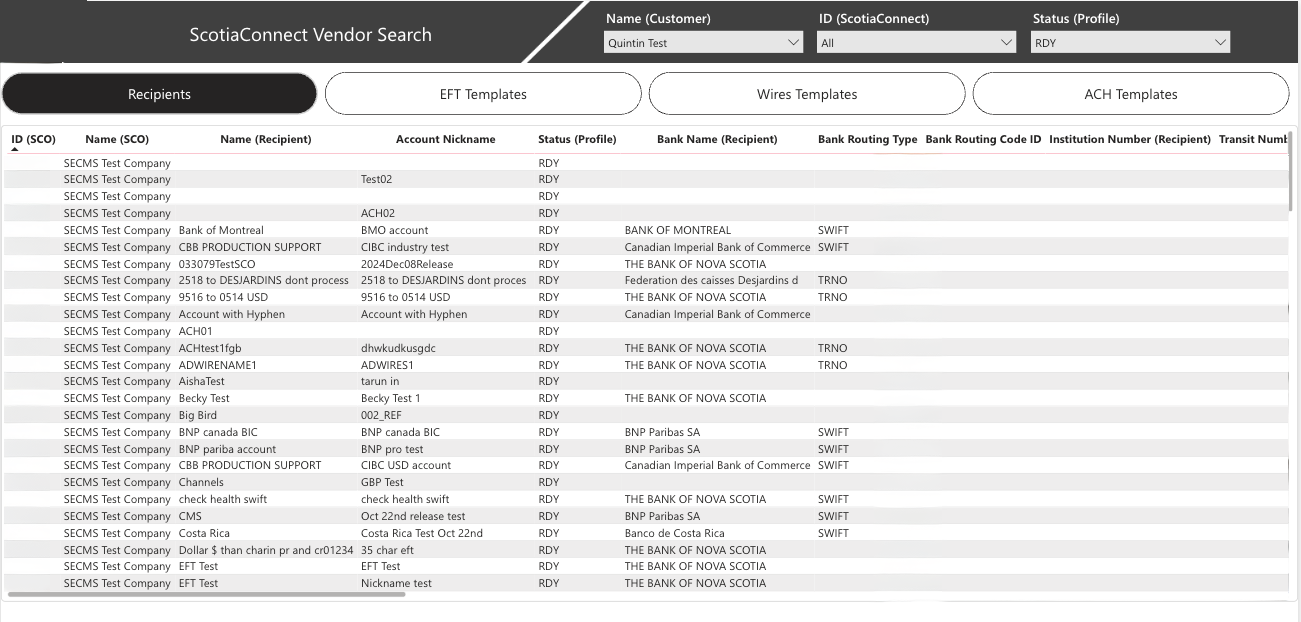This screenshot has height=622, width=1301.
Task: Click the 'CIBC USD account' nickname cell
Action: [405, 465]
